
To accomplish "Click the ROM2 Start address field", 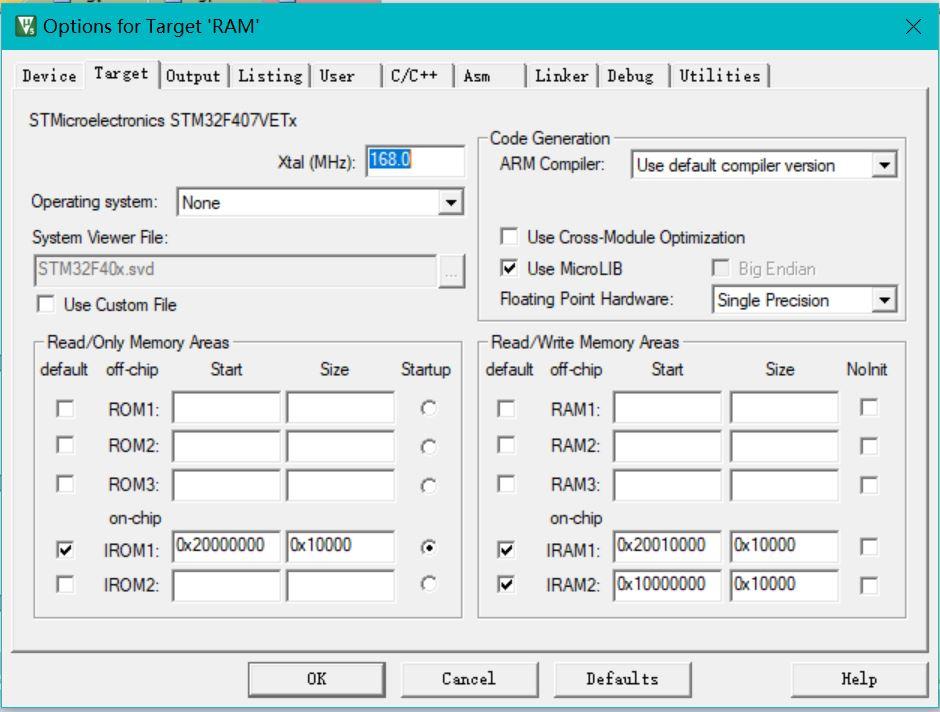I will (x=226, y=446).
